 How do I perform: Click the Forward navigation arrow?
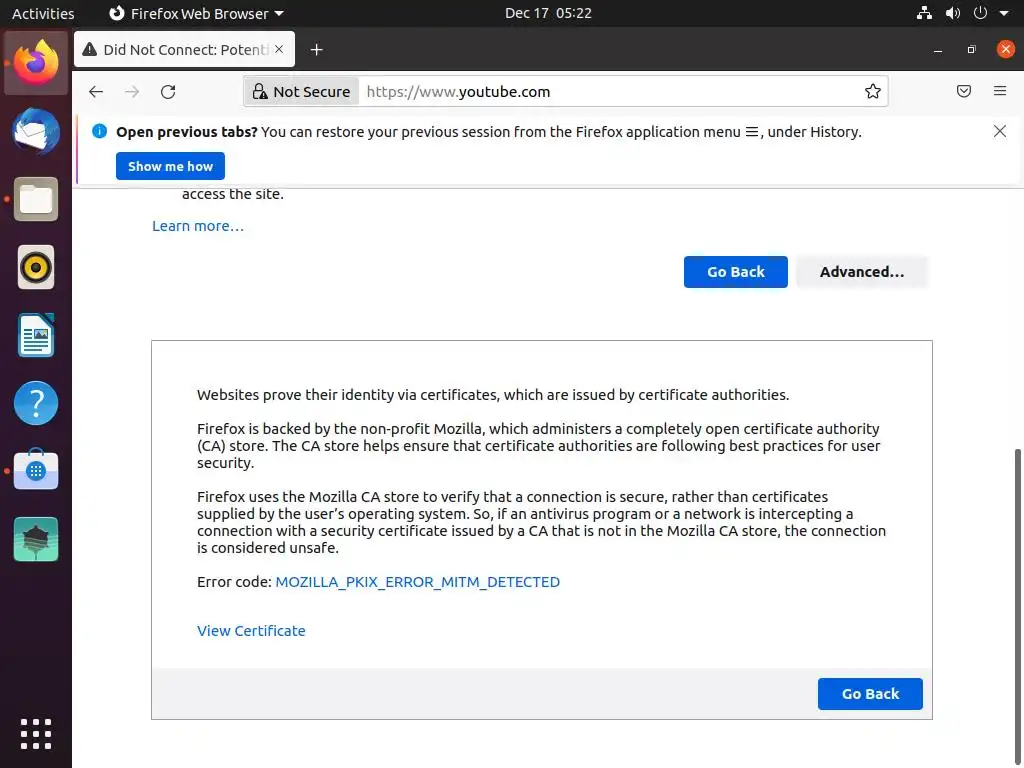pyautogui.click(x=132, y=91)
